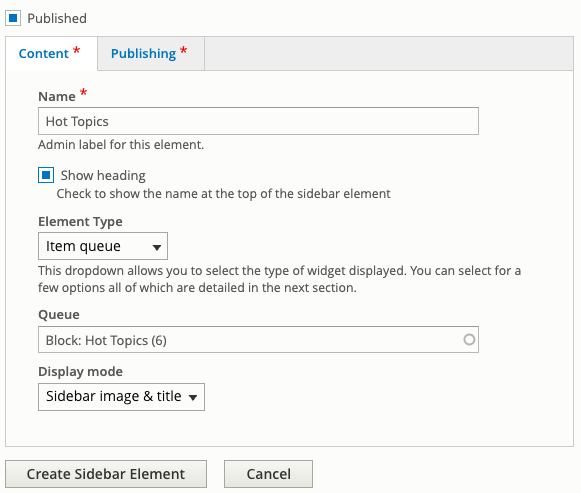The height and width of the screenshot is (493, 581).
Task: Toggle the Show heading checkbox
Action: tap(46, 175)
